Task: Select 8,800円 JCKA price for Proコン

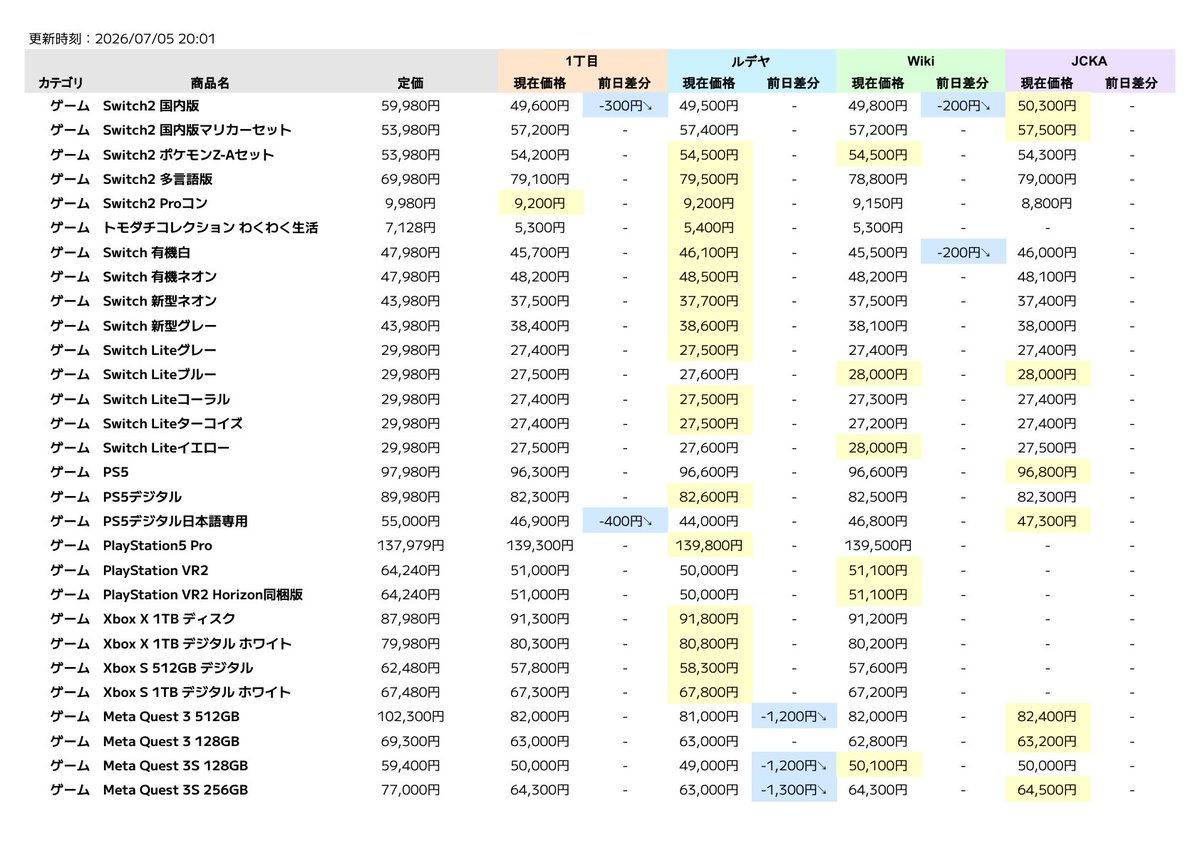Action: (x=1048, y=203)
